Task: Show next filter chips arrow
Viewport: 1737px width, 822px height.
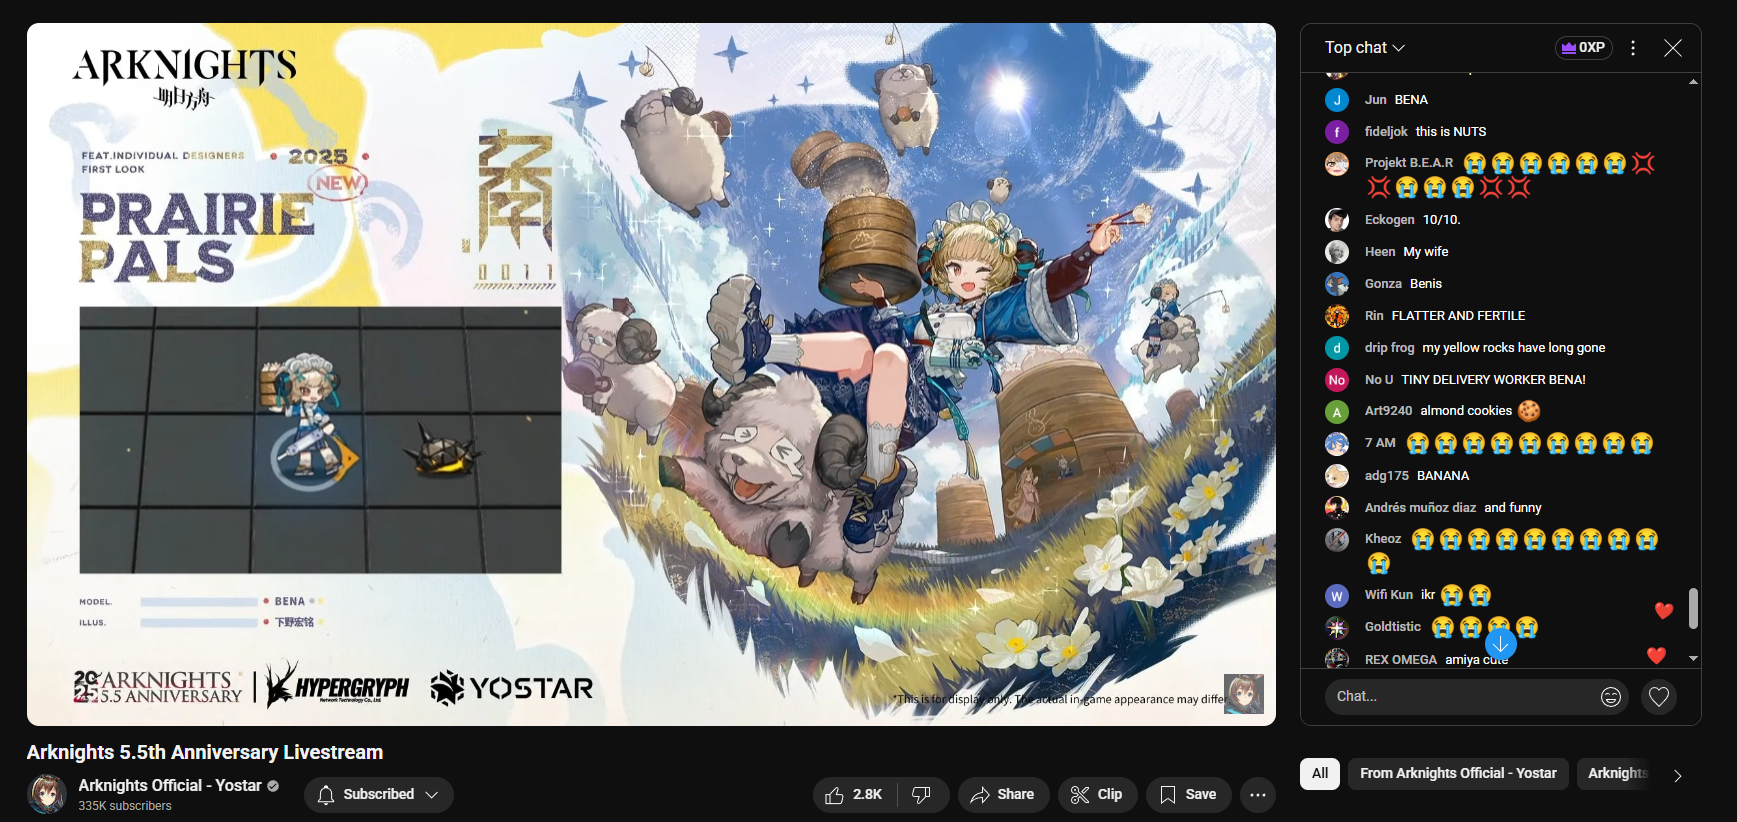Action: point(1678,775)
